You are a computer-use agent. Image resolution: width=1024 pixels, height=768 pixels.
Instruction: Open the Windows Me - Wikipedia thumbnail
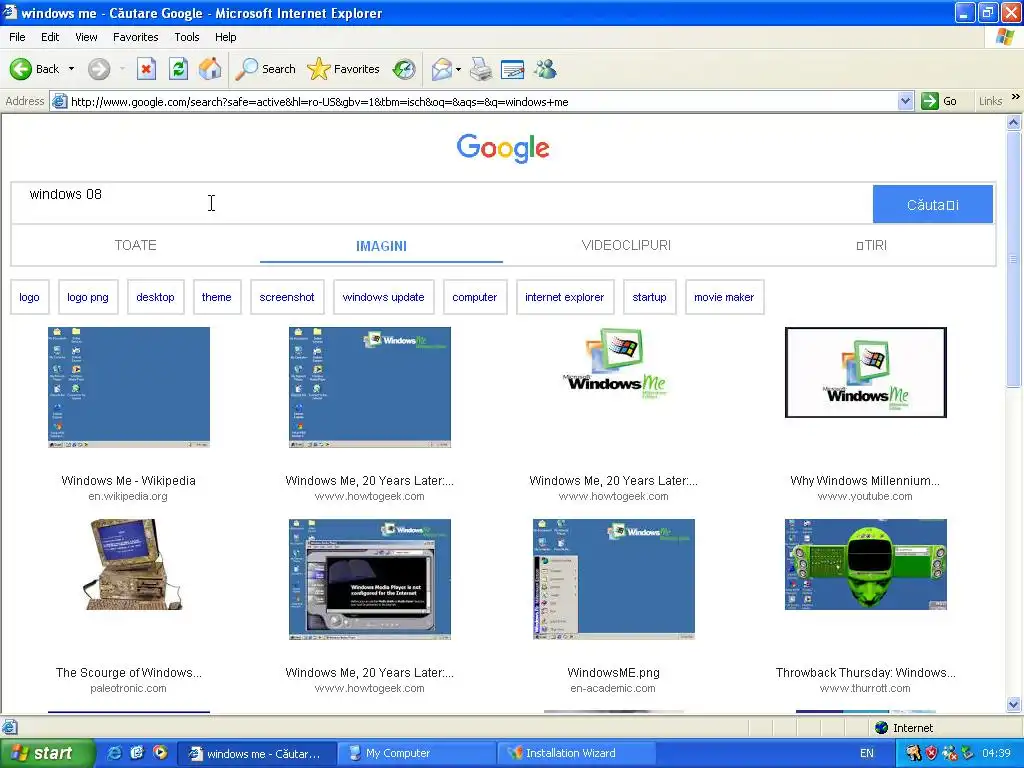click(129, 387)
